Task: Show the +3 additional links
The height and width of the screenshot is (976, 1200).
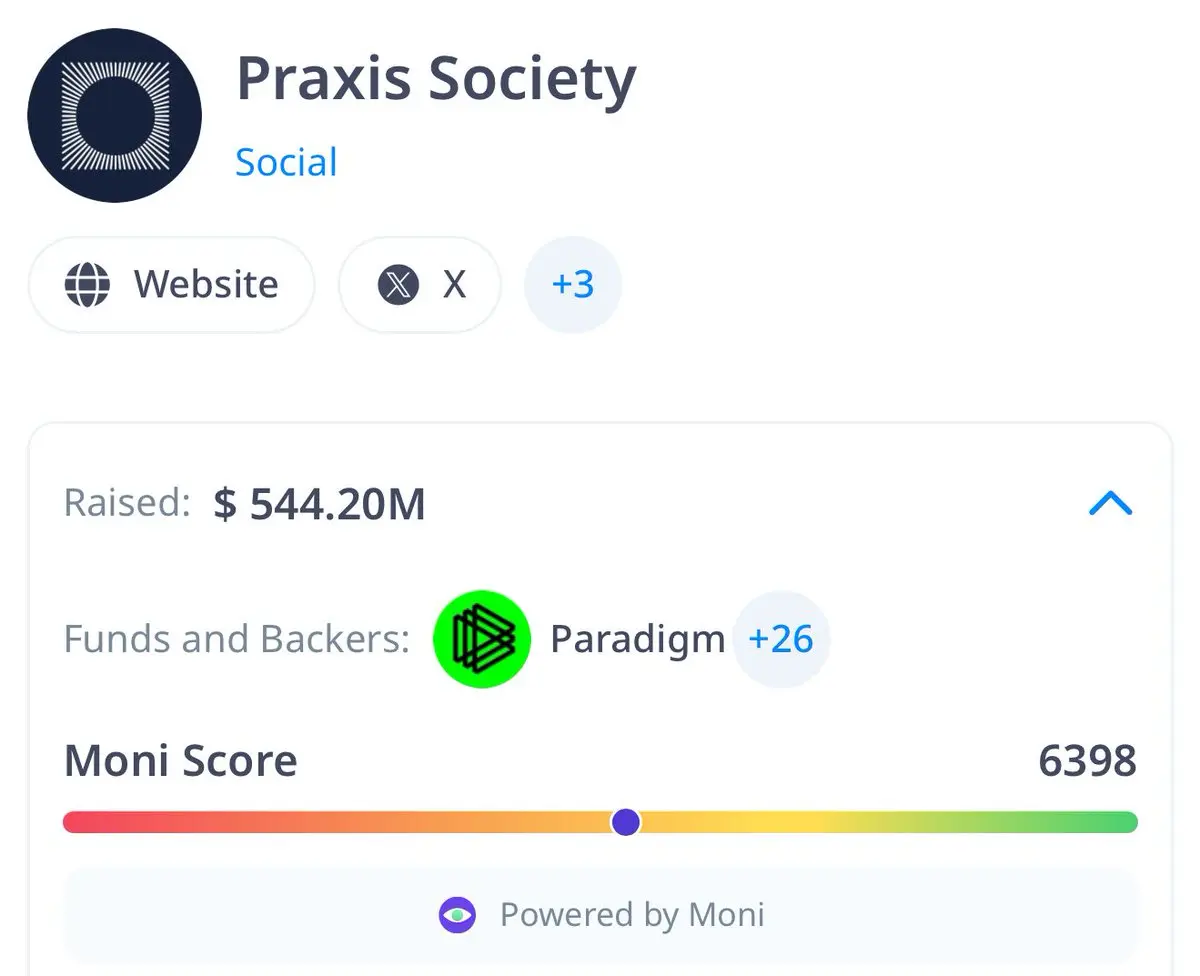Action: pos(573,285)
